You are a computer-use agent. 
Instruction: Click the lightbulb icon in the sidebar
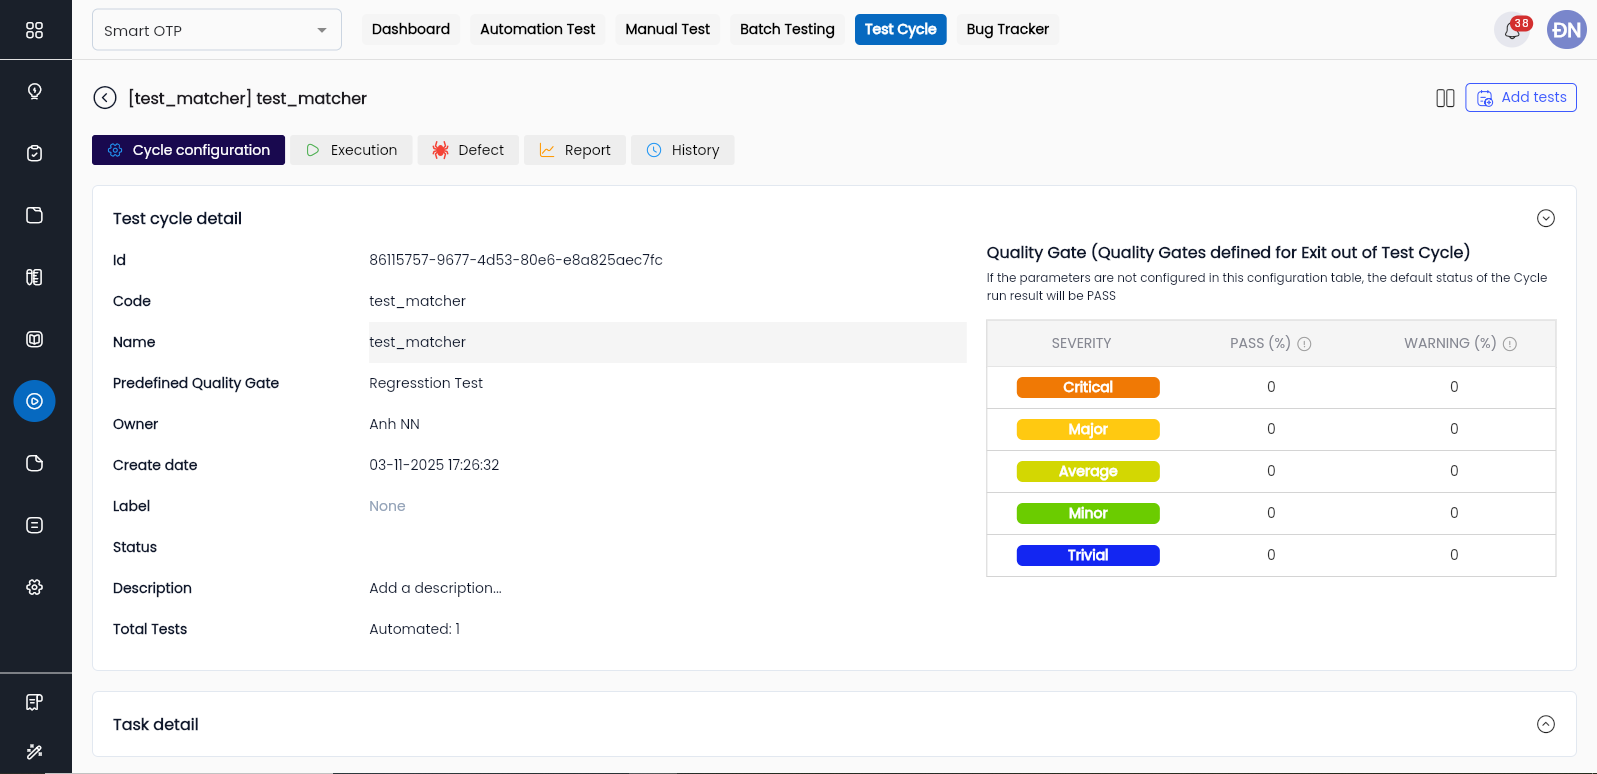[35, 92]
